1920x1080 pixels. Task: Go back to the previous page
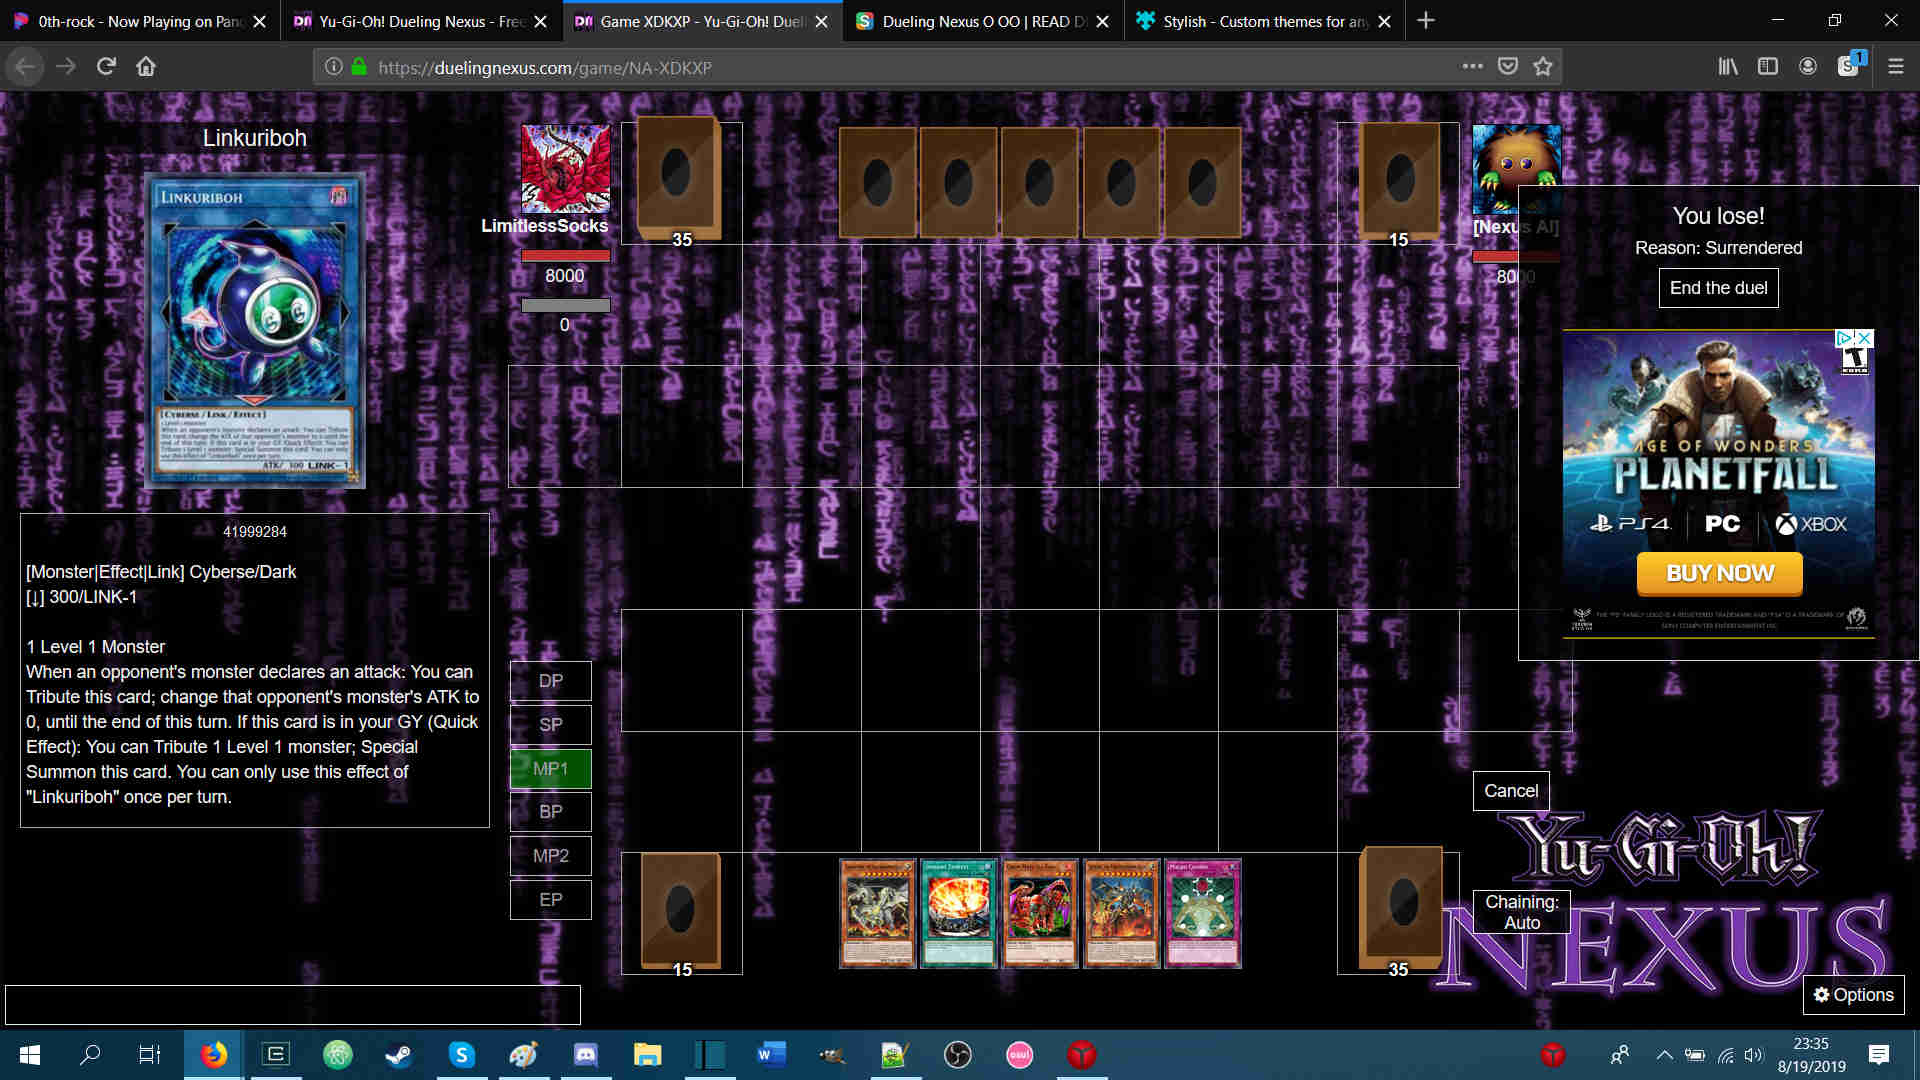25,67
